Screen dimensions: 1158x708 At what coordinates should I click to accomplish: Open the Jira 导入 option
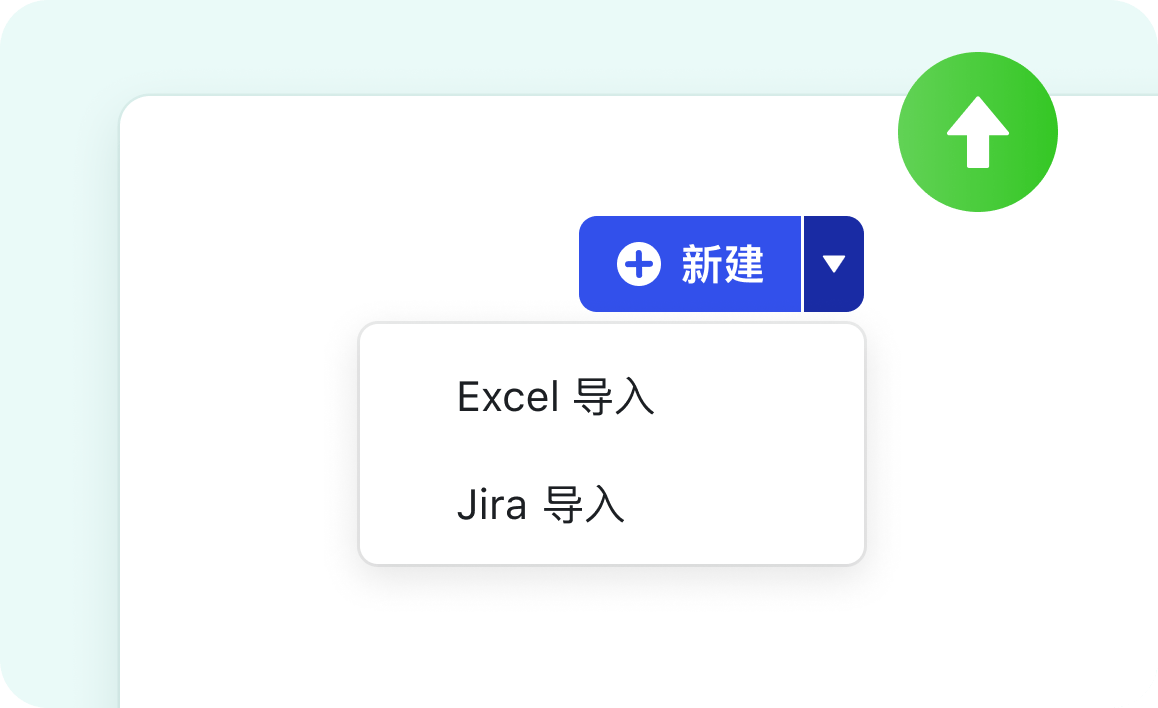point(541,506)
